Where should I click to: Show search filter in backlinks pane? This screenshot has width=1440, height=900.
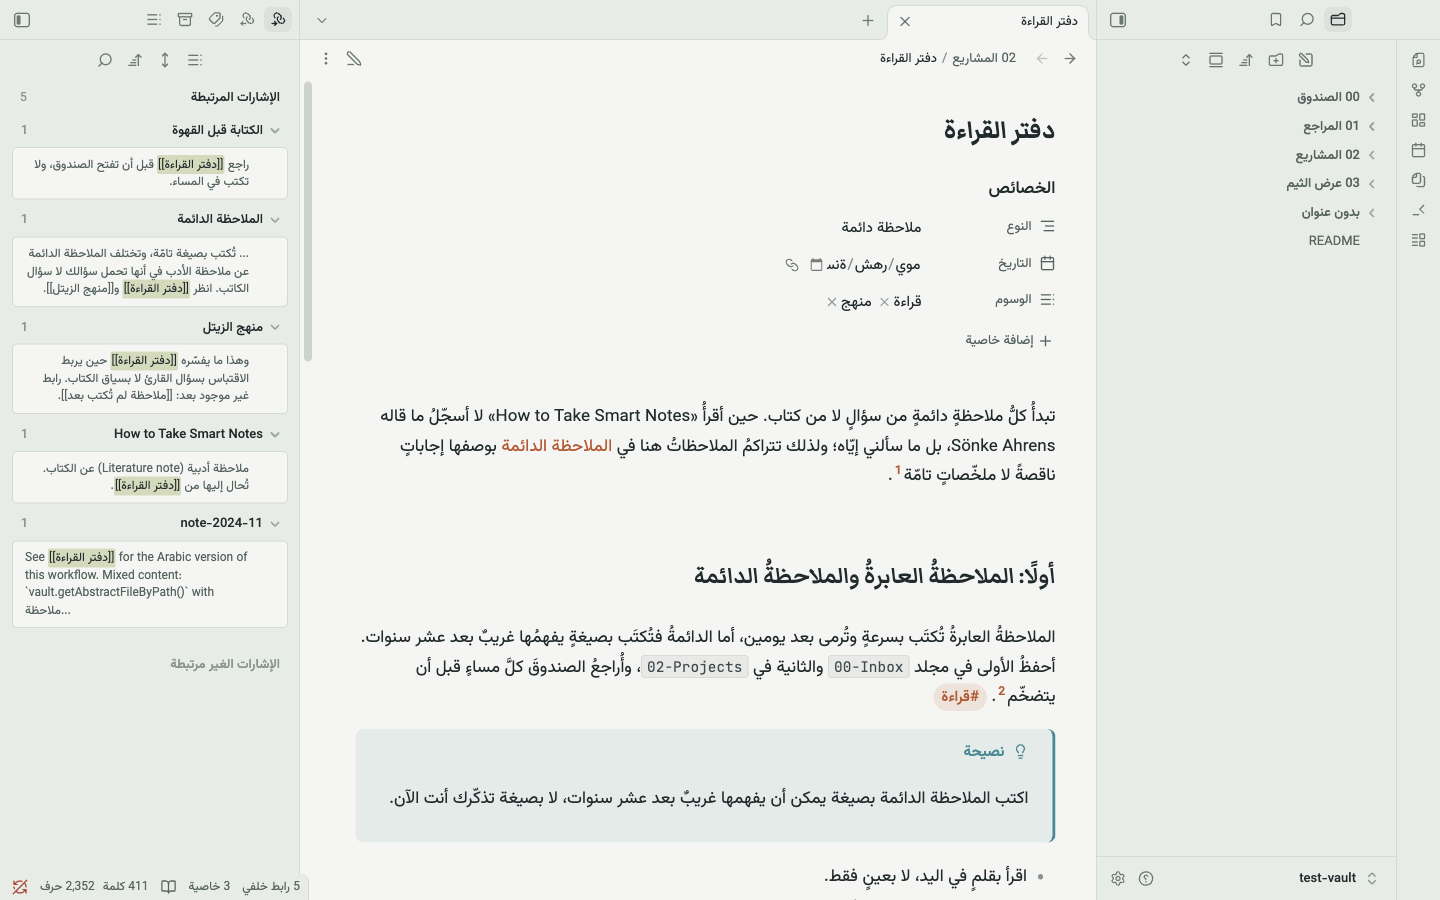105,60
